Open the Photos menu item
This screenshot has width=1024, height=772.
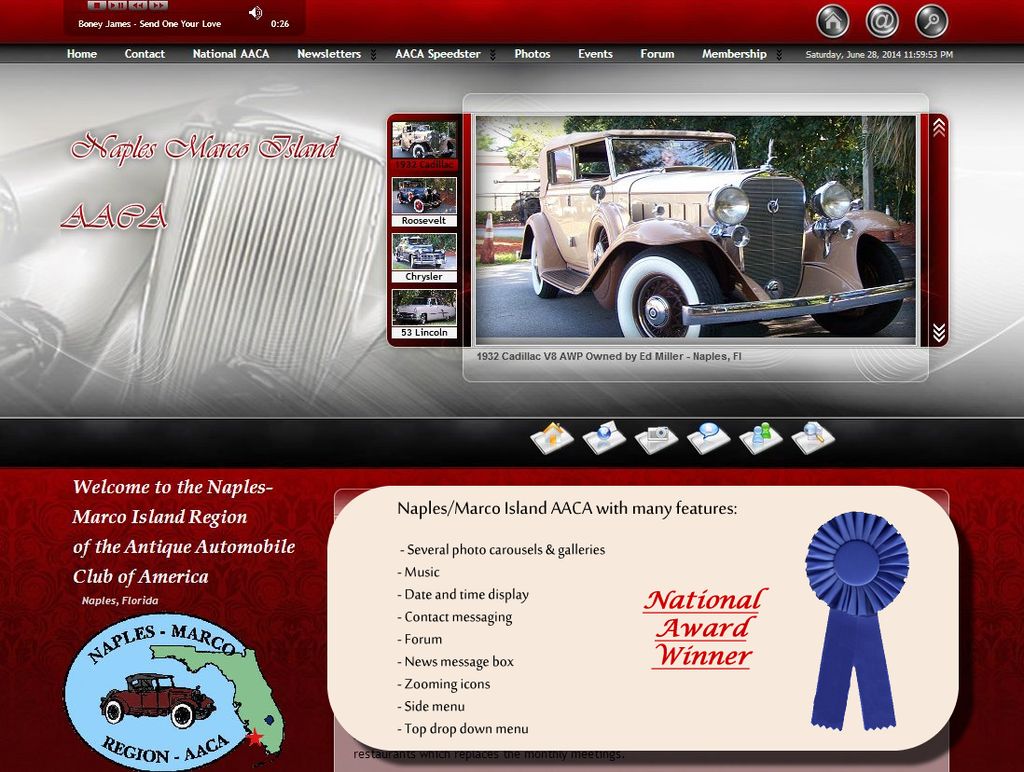click(x=532, y=54)
